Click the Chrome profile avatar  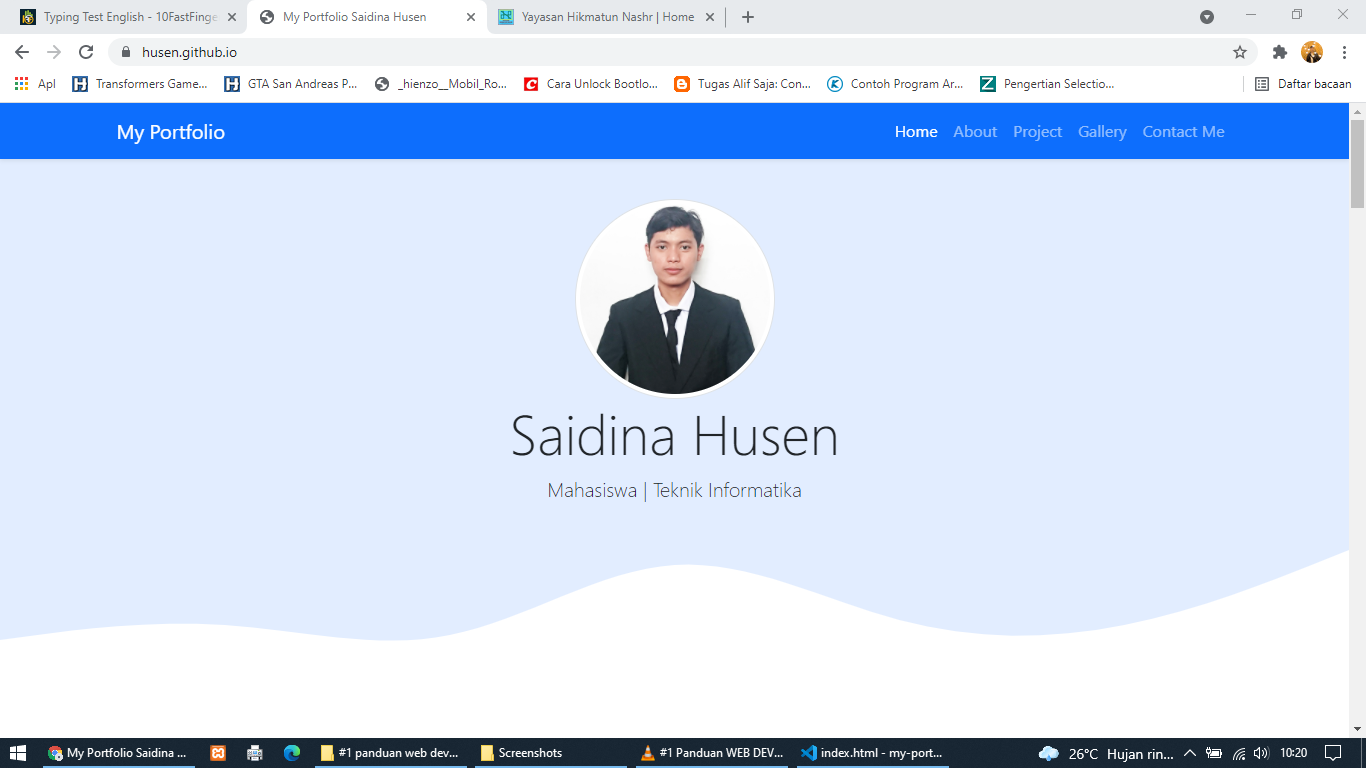point(1312,52)
